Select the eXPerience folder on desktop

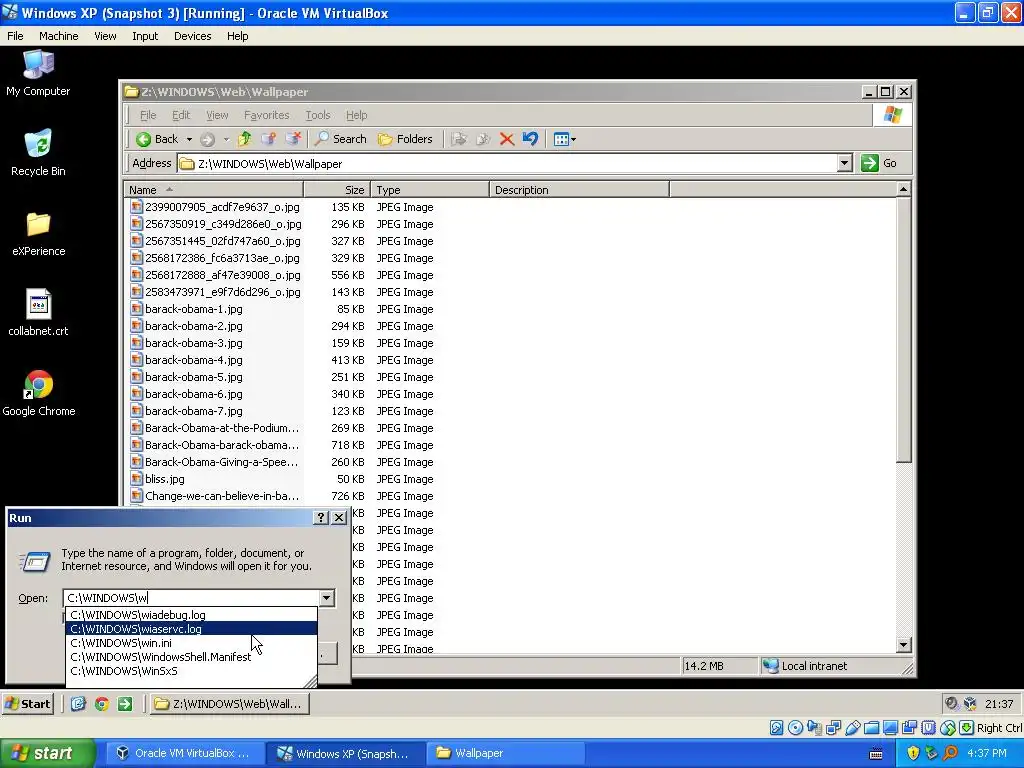38,234
